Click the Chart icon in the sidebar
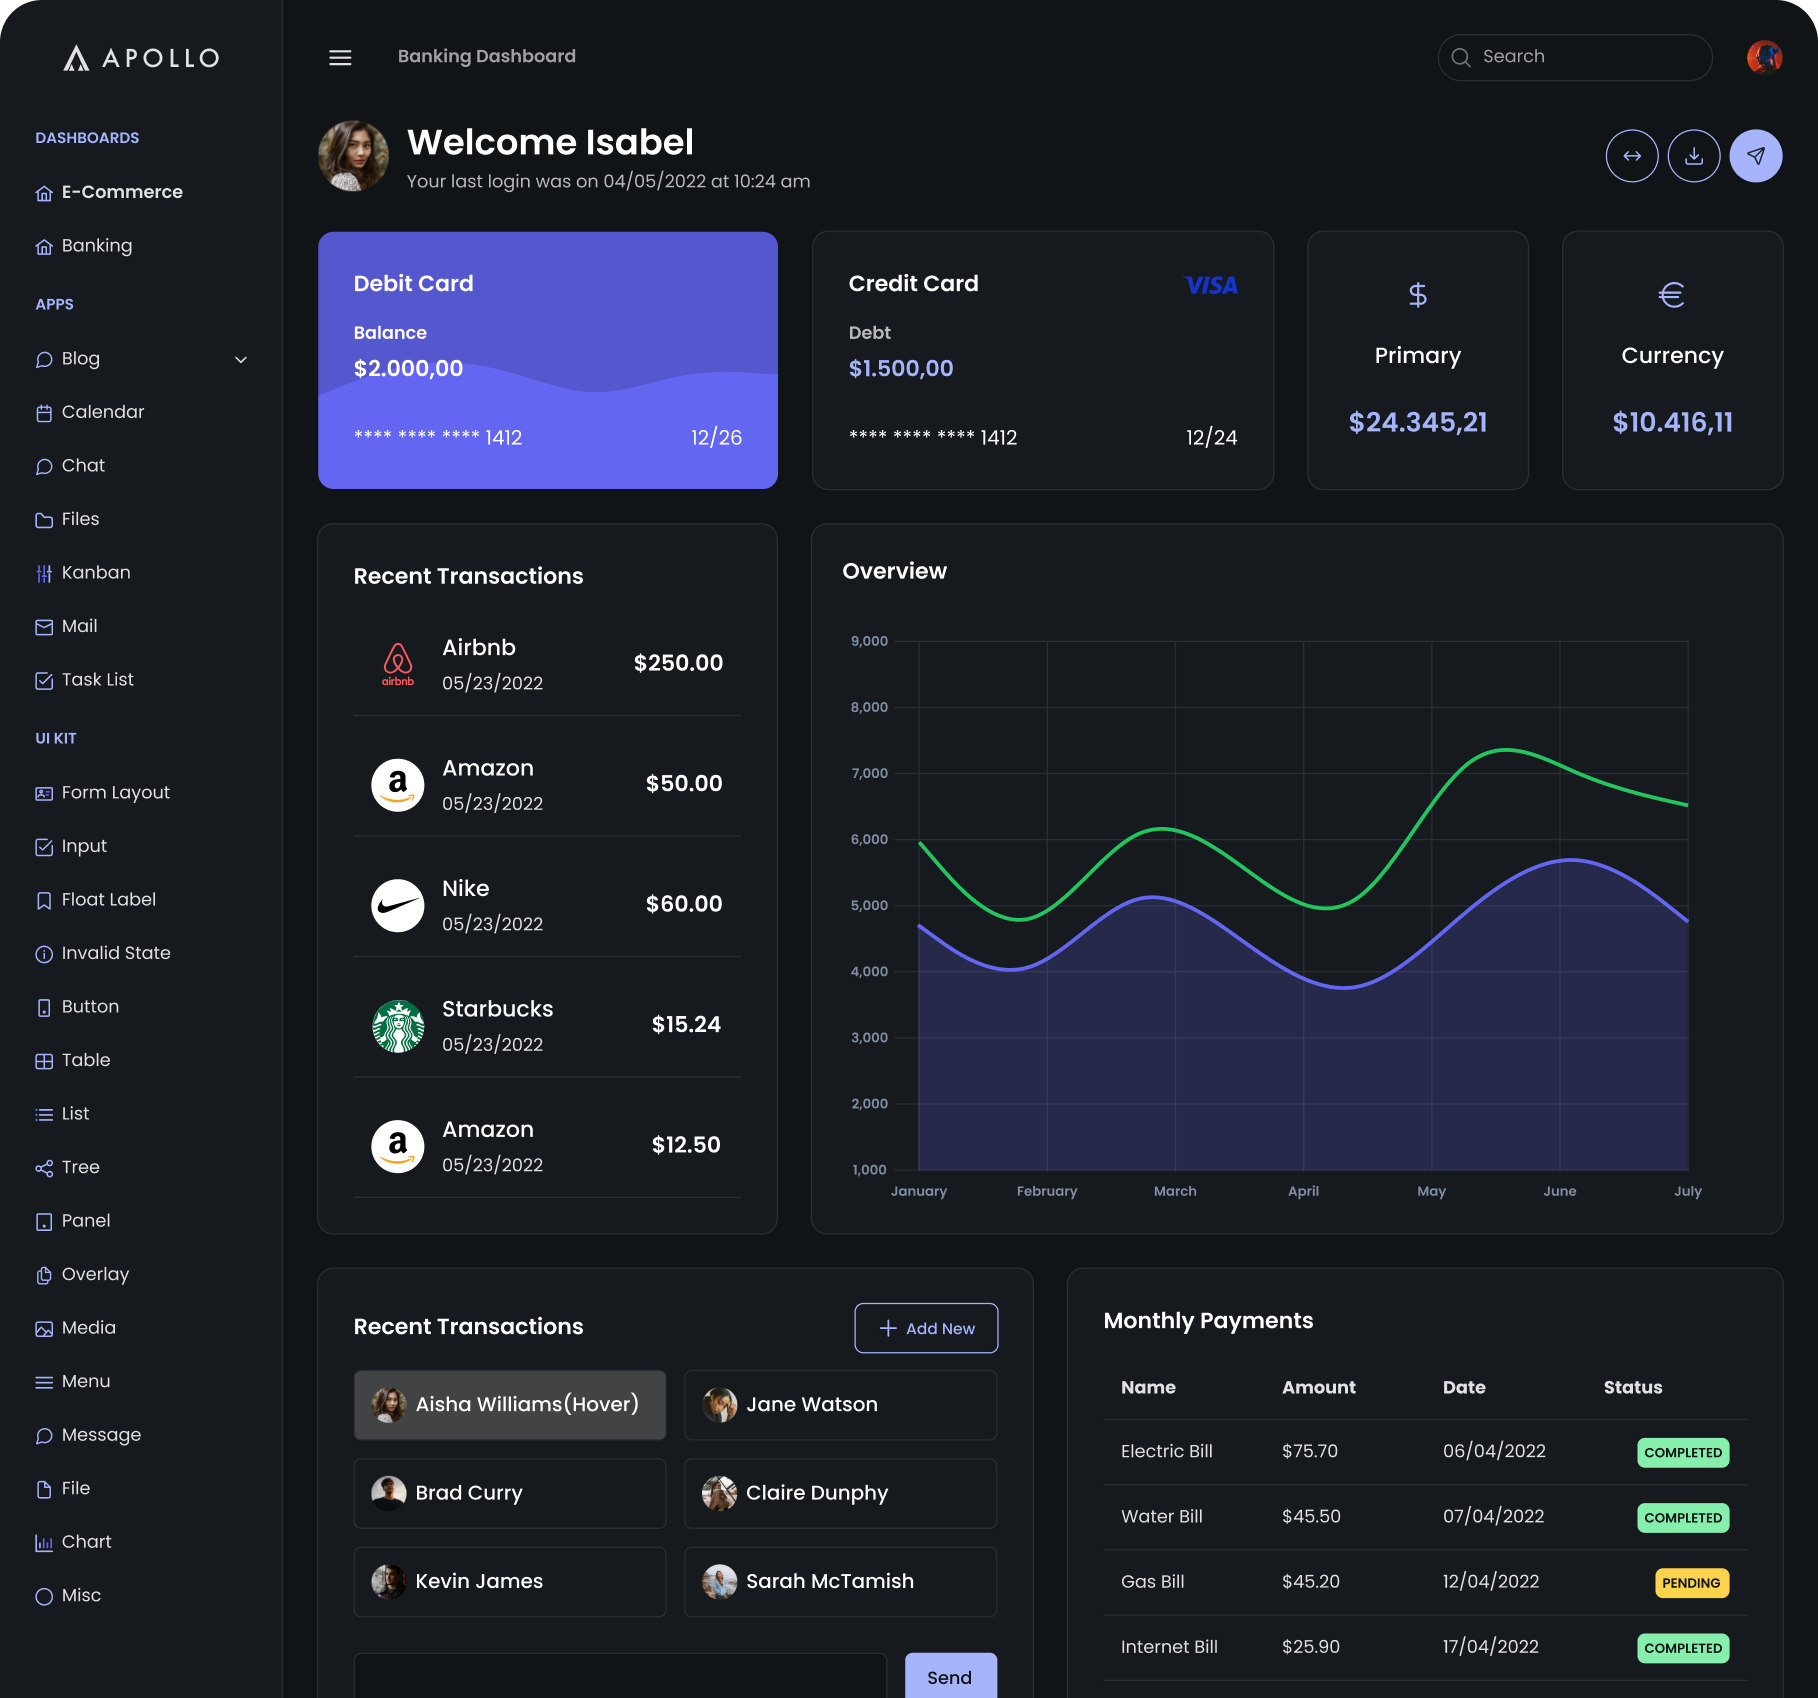The width and height of the screenshot is (1818, 1698). pos(44,1542)
